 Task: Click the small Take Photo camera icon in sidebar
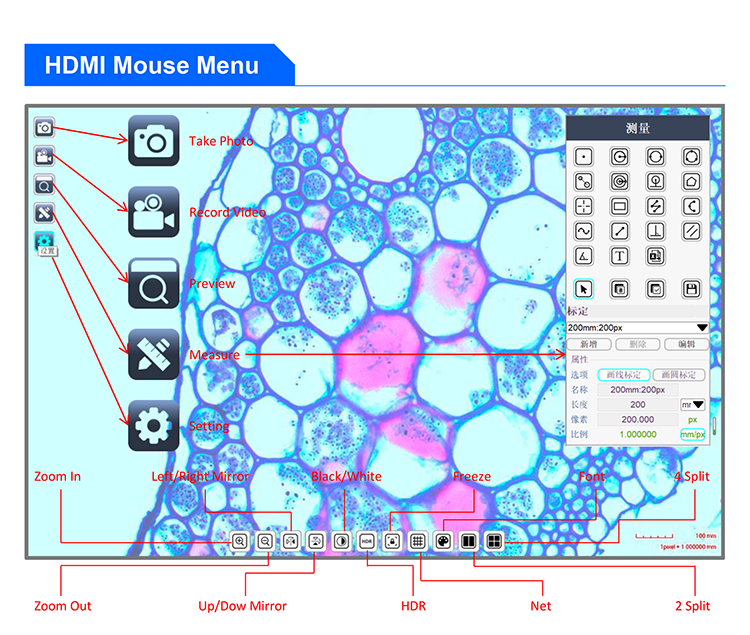pos(44,128)
